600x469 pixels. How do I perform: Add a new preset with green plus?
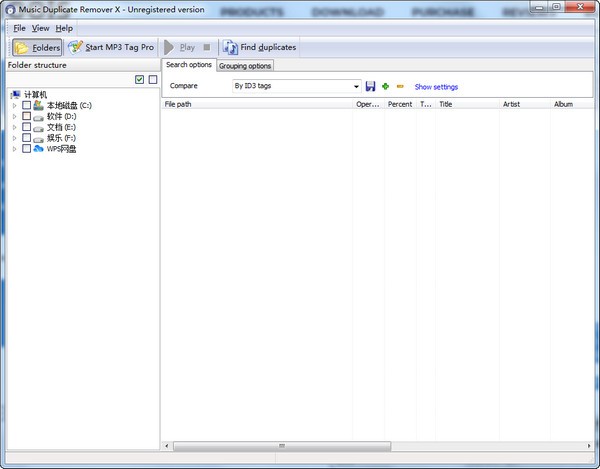click(x=385, y=86)
